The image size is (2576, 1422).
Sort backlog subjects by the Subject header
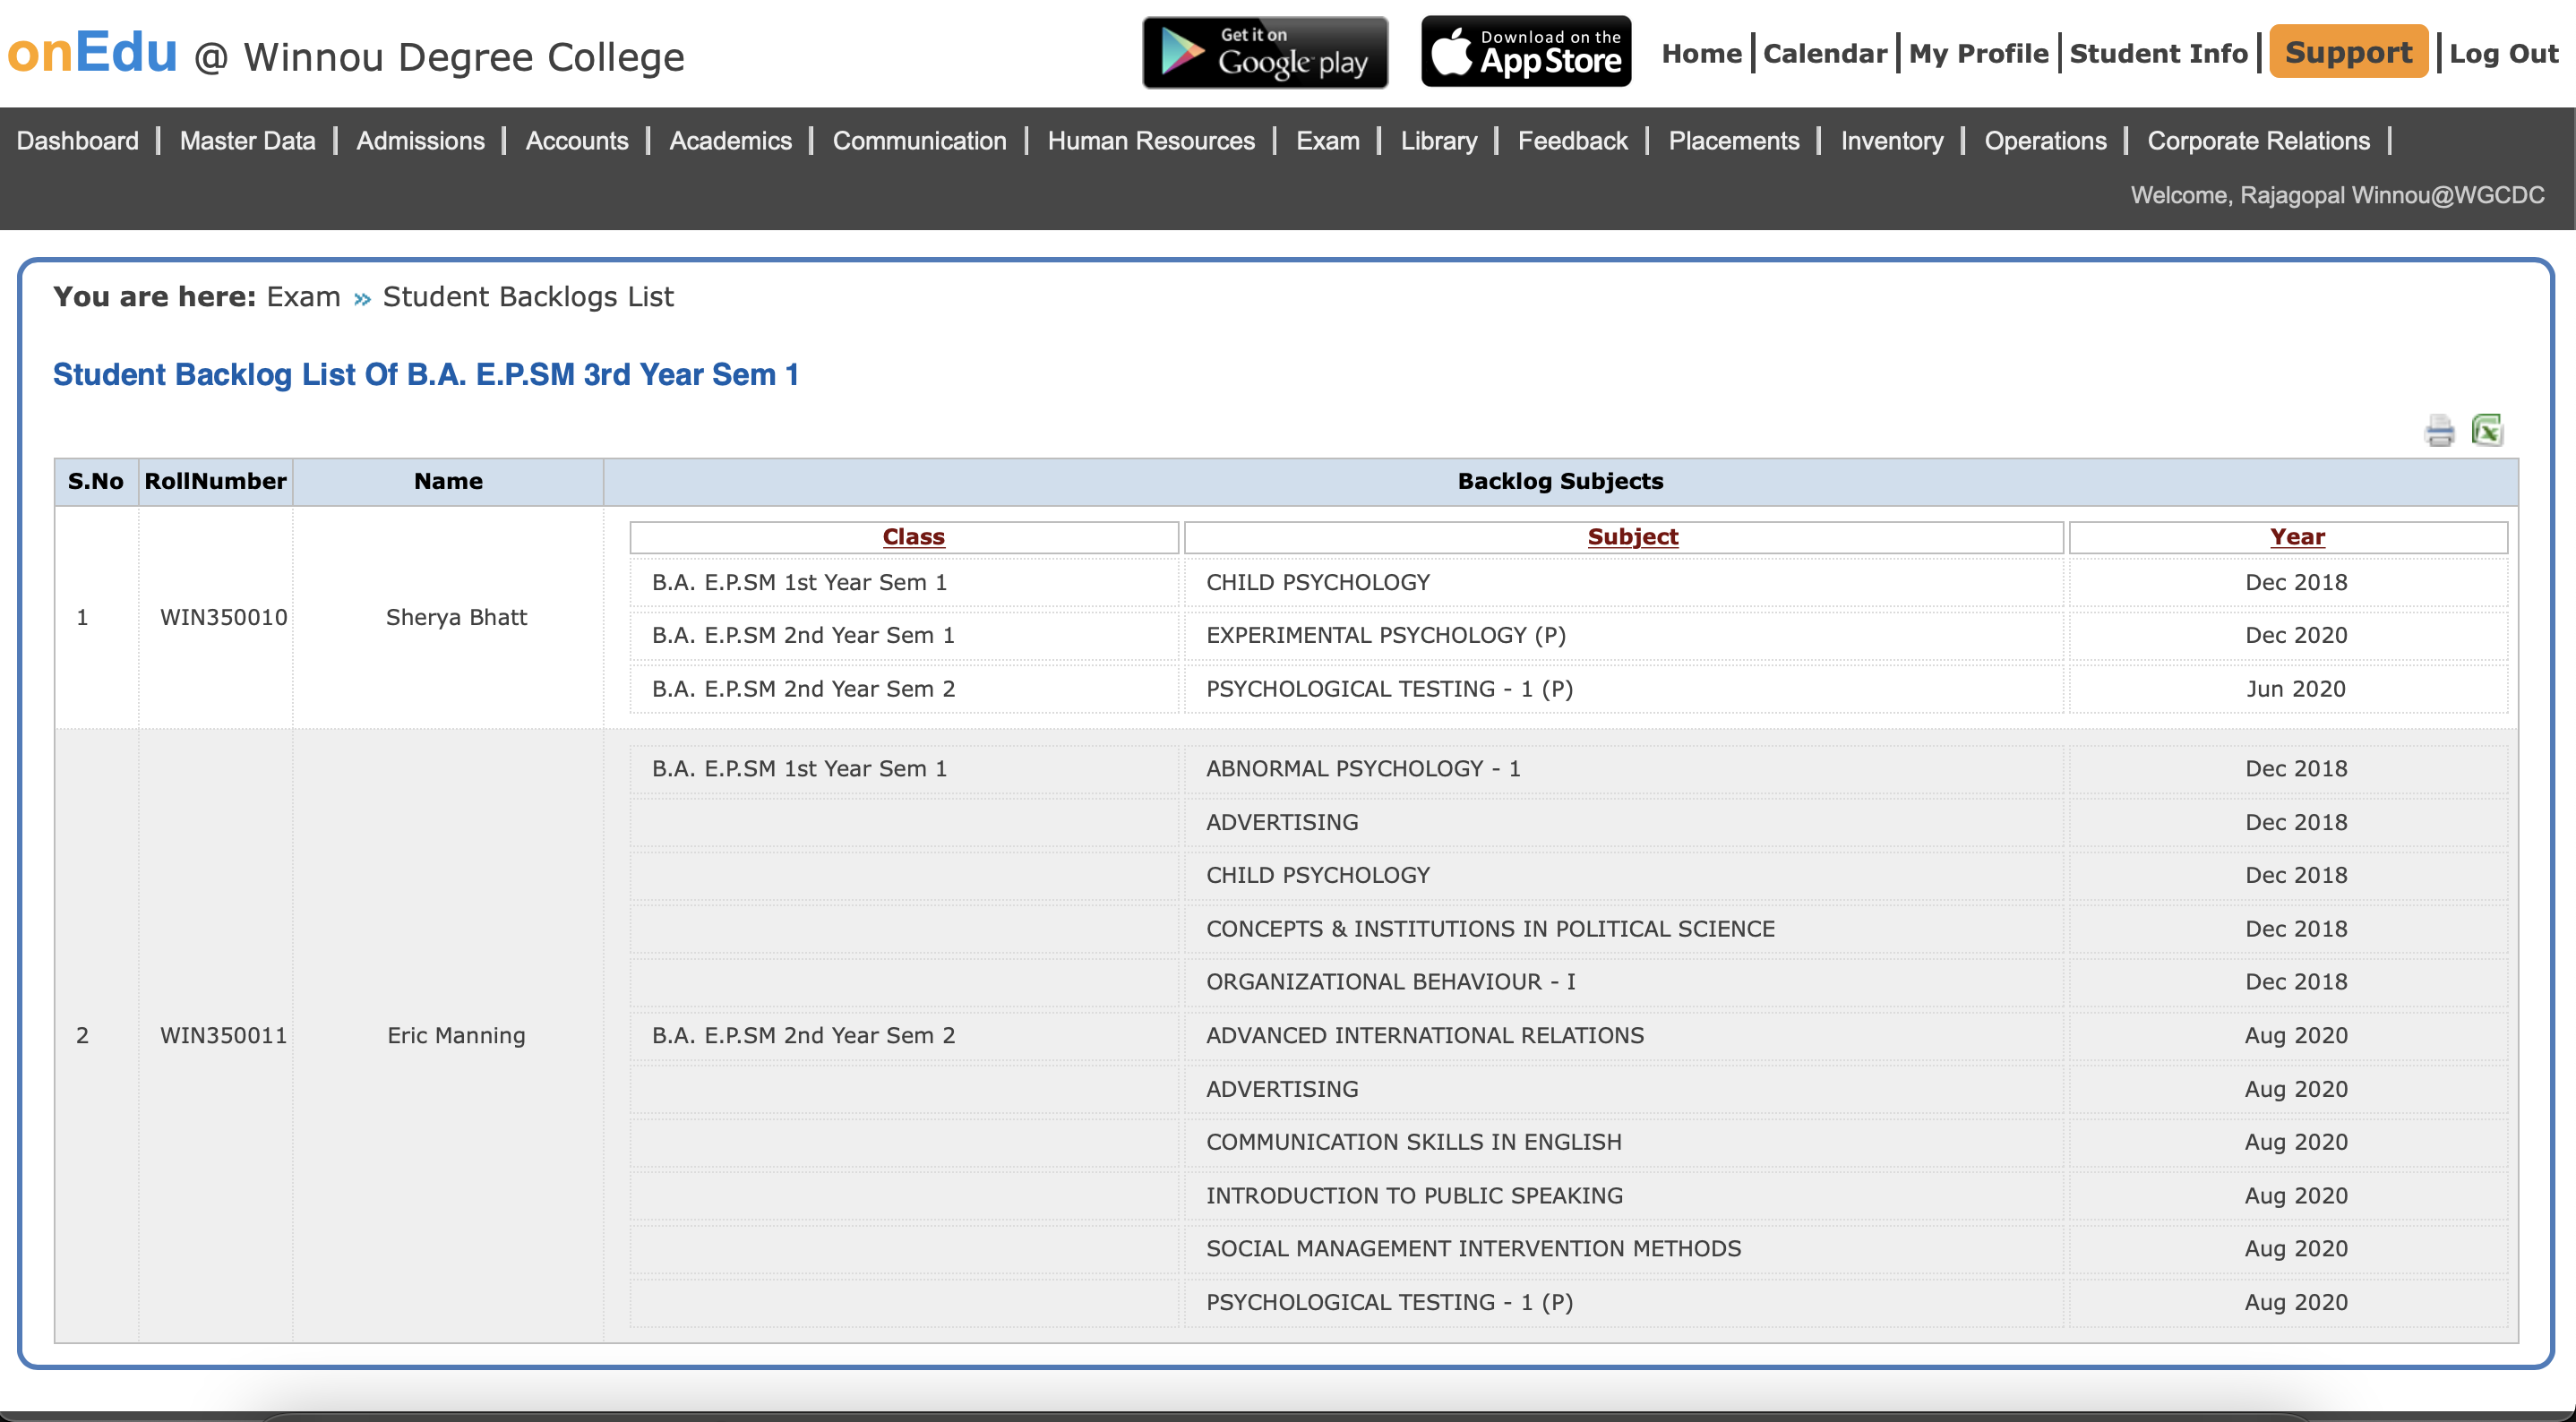pos(1633,537)
